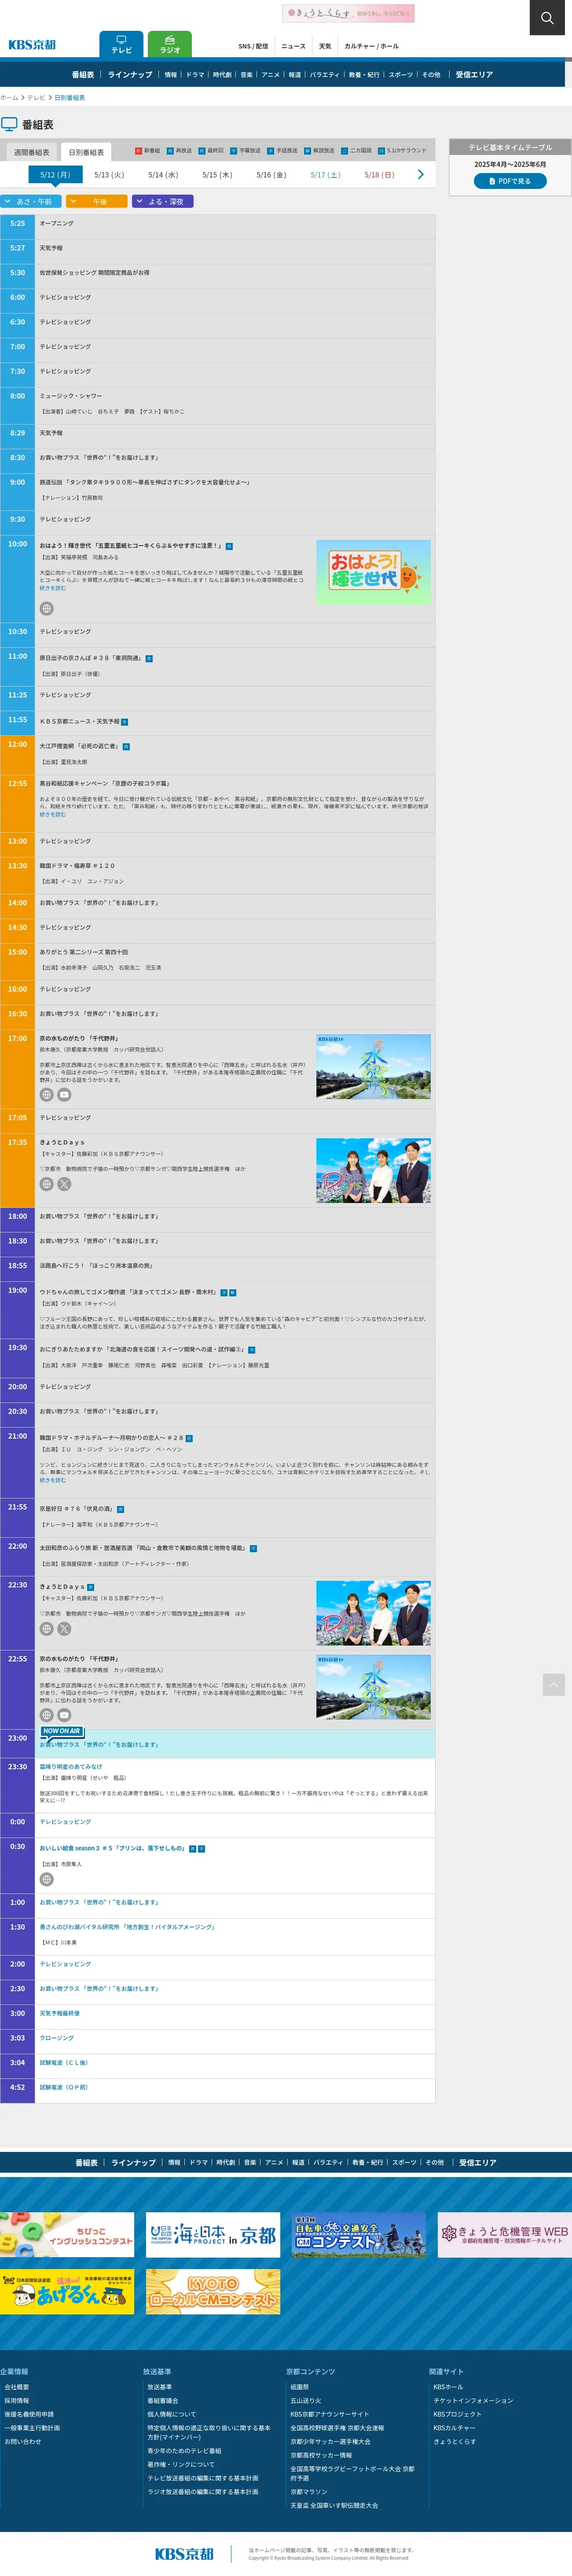This screenshot has height=2576, width=572.
Task: Open the globe icon for 22:30 きょうとDays
Action: click(x=46, y=1629)
